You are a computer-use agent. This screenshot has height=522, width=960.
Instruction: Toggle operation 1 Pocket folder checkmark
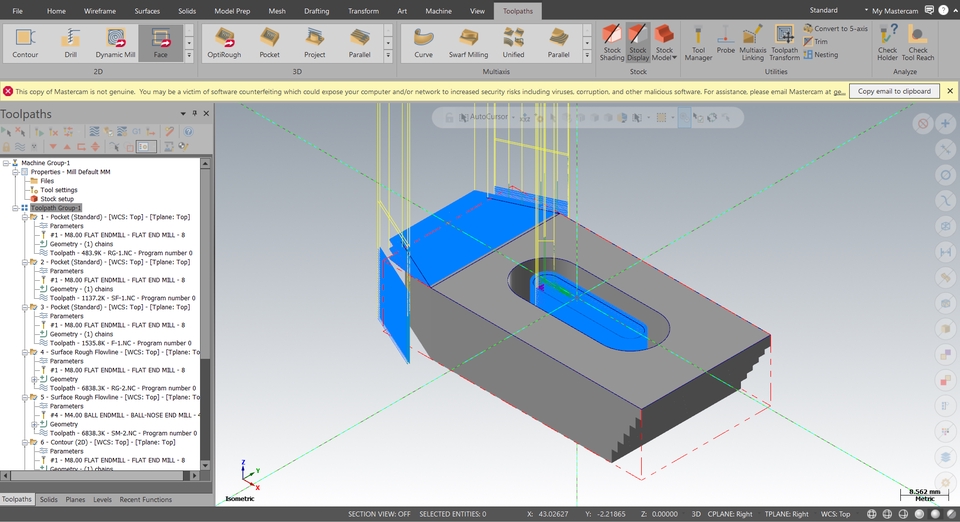pyautogui.click(x=33, y=217)
